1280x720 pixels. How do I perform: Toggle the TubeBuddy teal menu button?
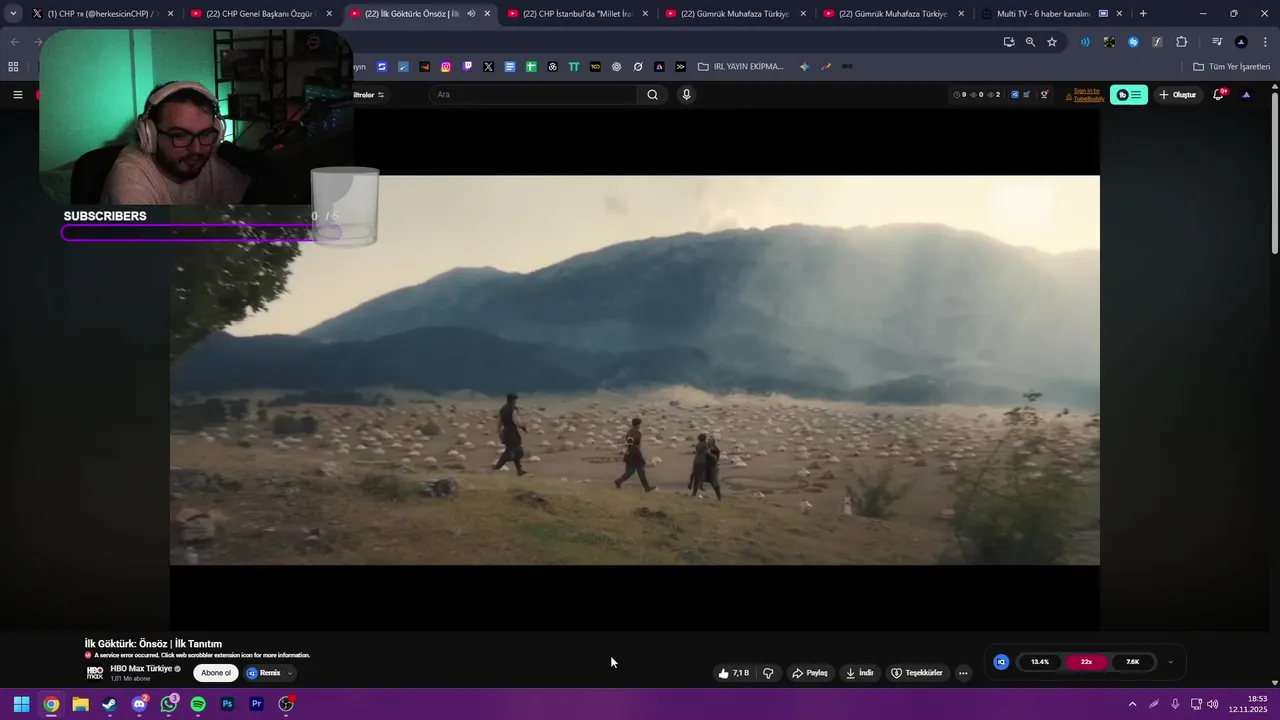[x=1129, y=95]
